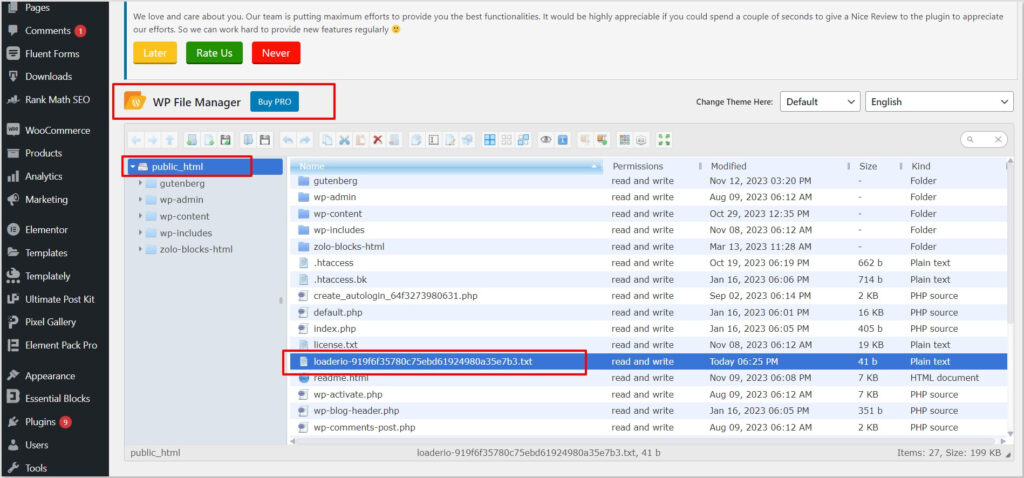Image resolution: width=1024 pixels, height=478 pixels.
Task: Click the Invert selection icon
Action: point(523,140)
